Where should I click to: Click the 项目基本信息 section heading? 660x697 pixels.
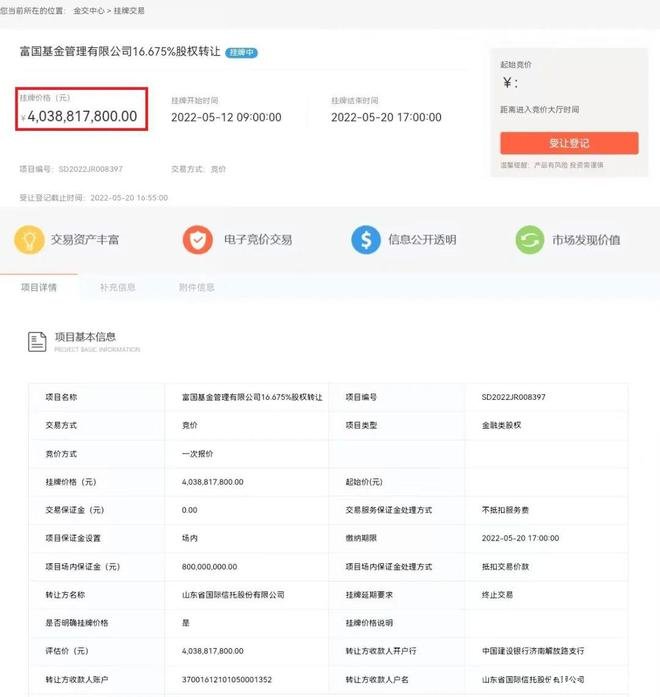[x=85, y=337]
